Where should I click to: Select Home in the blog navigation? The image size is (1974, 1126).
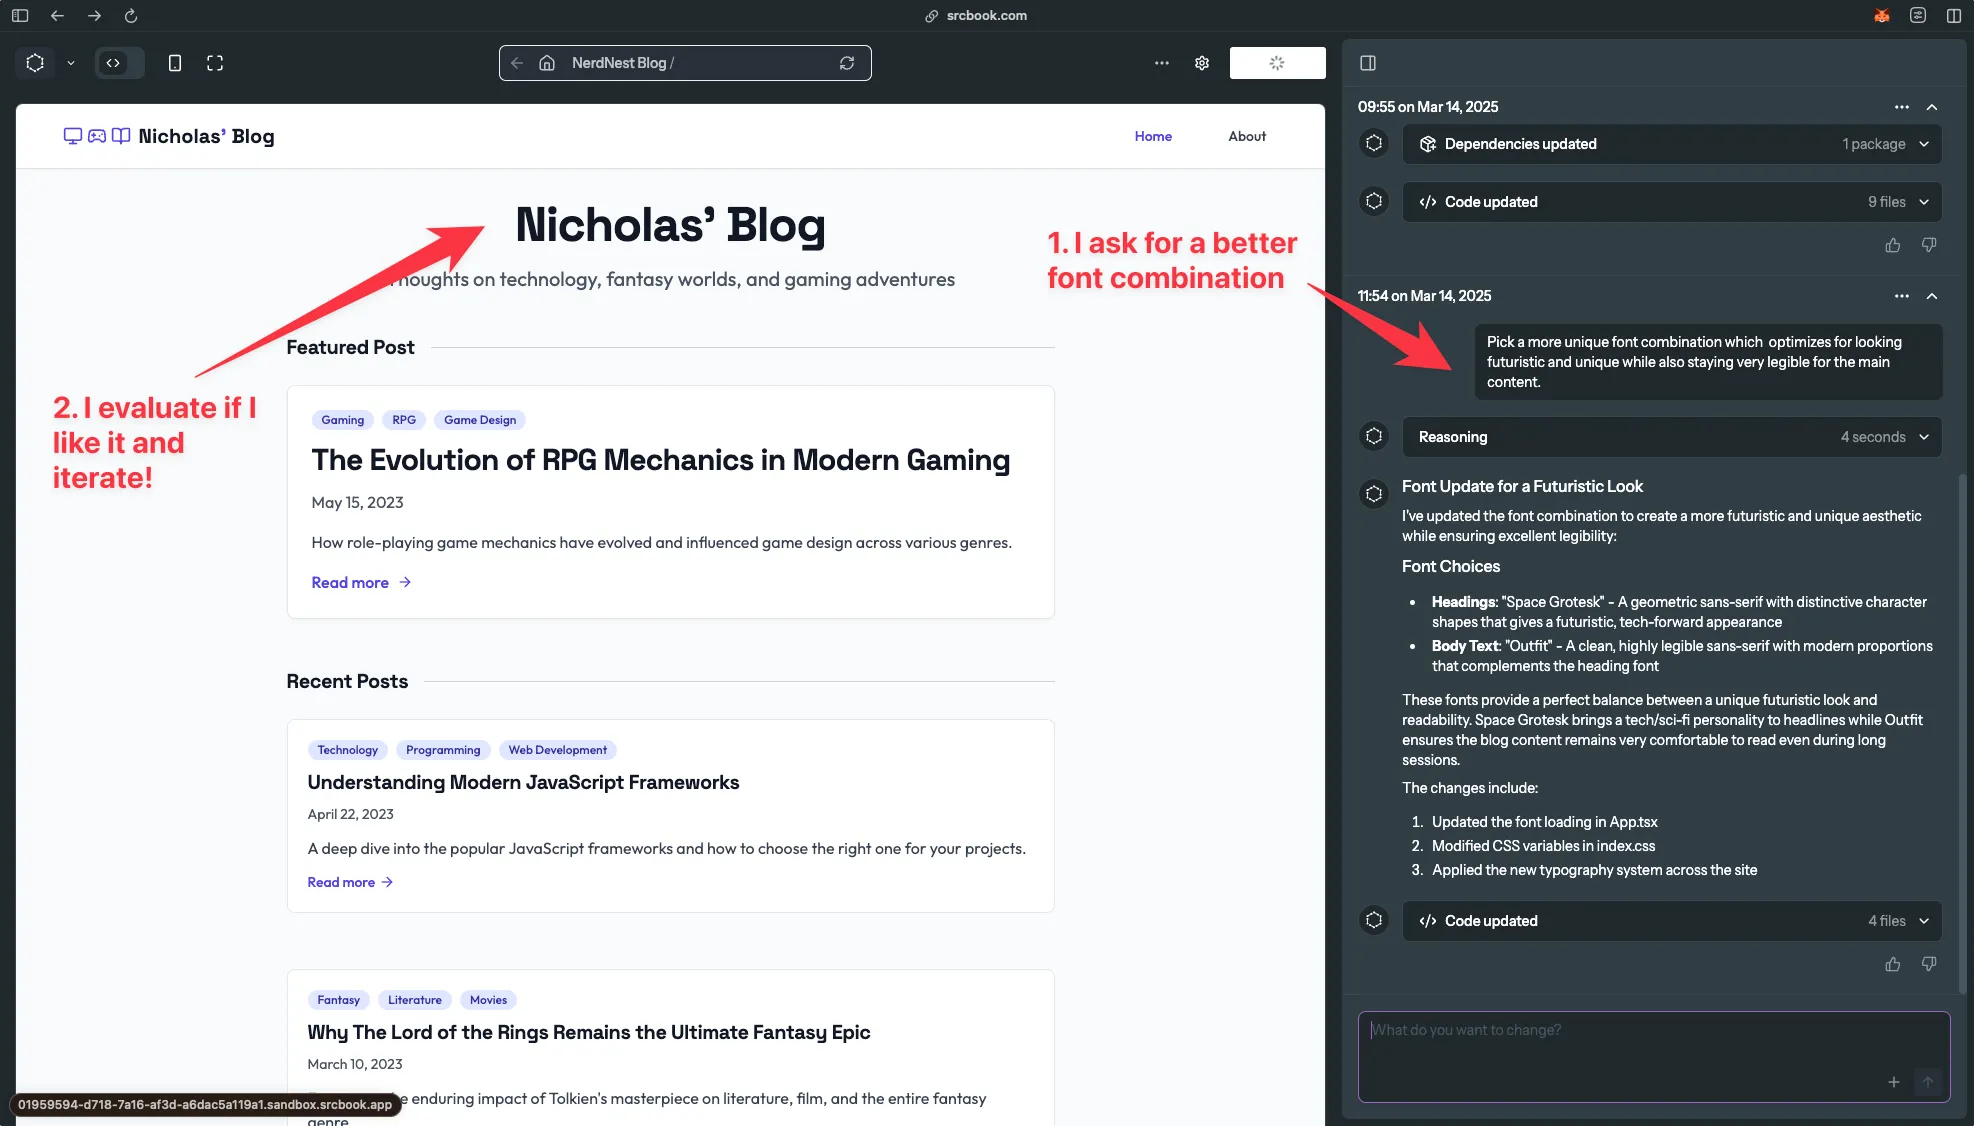1152,136
